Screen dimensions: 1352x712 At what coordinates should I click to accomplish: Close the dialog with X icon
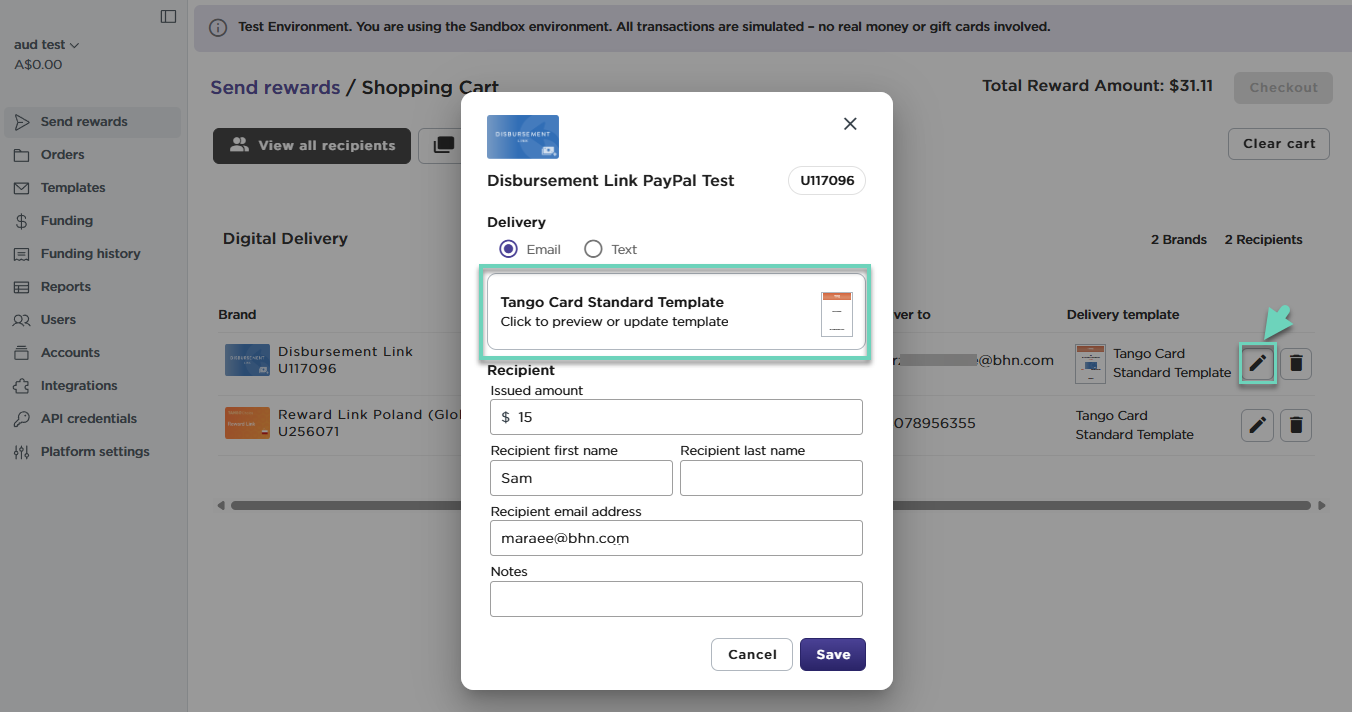pyautogui.click(x=850, y=124)
